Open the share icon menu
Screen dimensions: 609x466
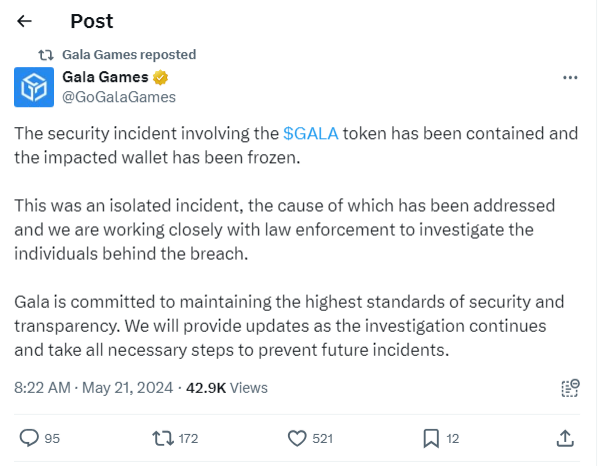(565, 437)
